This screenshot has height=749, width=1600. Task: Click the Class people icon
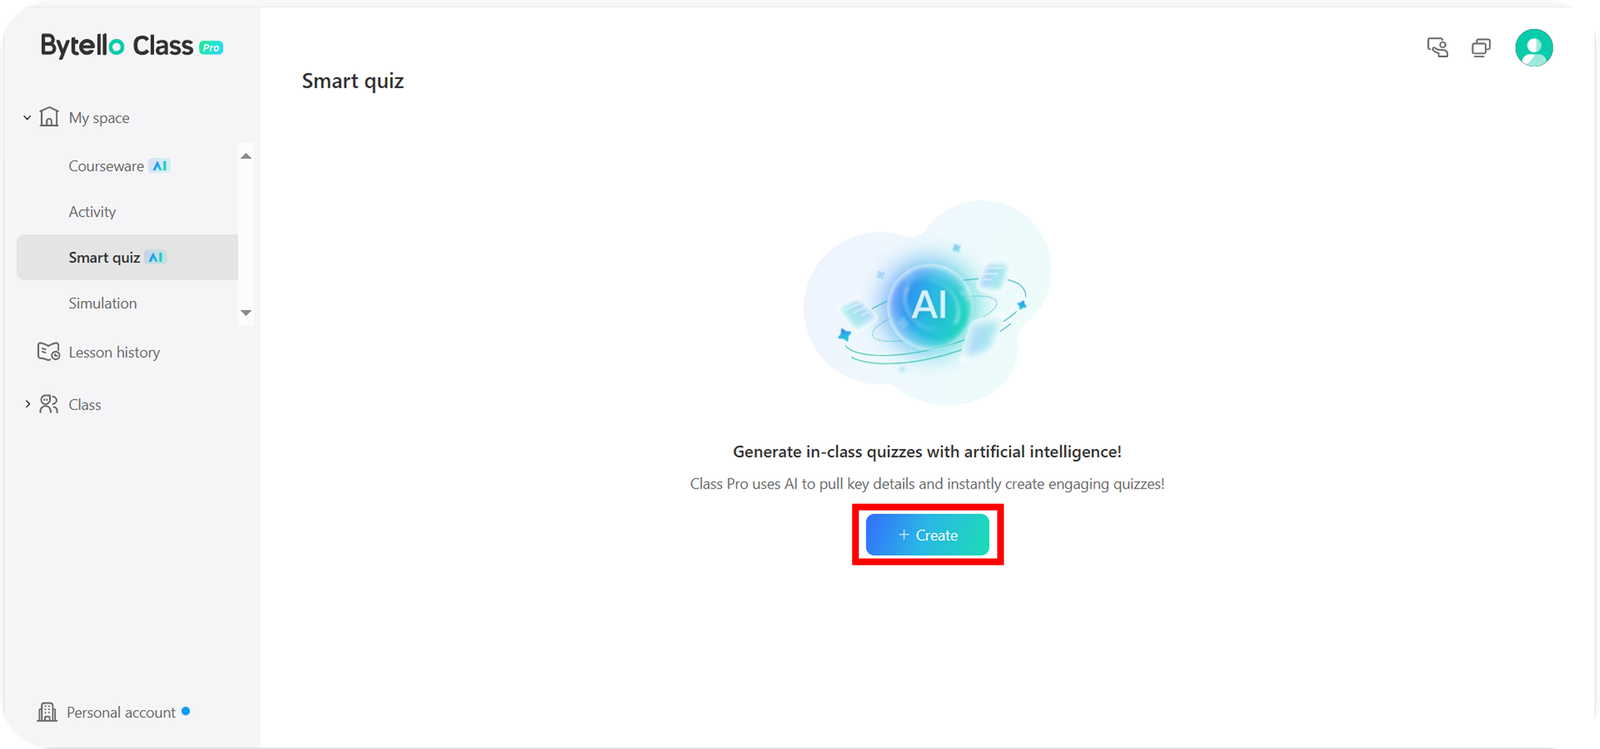[x=48, y=404]
